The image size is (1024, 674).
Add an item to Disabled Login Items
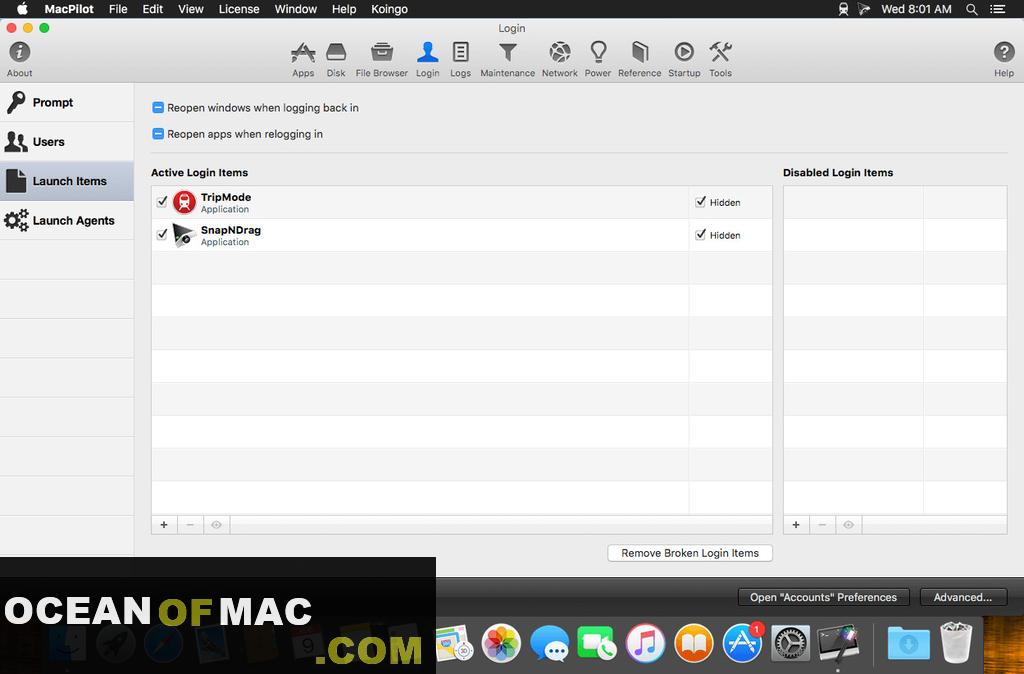click(x=796, y=524)
